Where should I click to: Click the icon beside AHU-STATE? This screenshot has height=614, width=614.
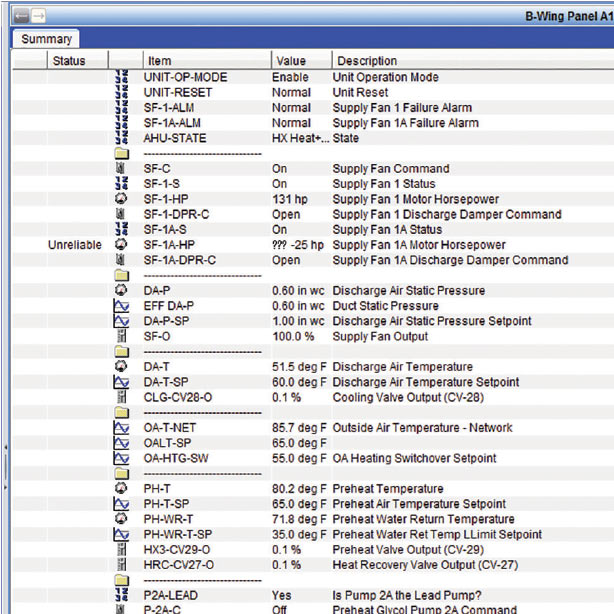pos(121,138)
